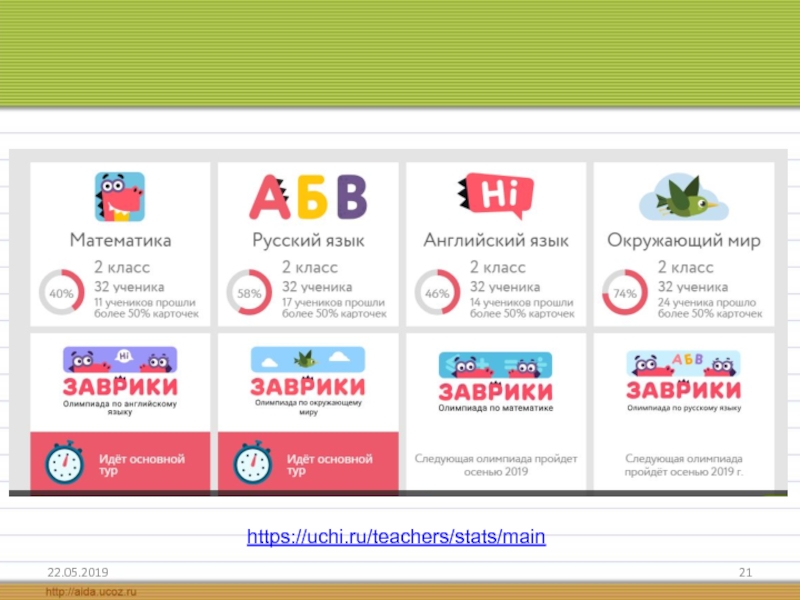This screenshot has height=600, width=800.
Task: Open the Окружающий мир subject title
Action: coord(684,240)
